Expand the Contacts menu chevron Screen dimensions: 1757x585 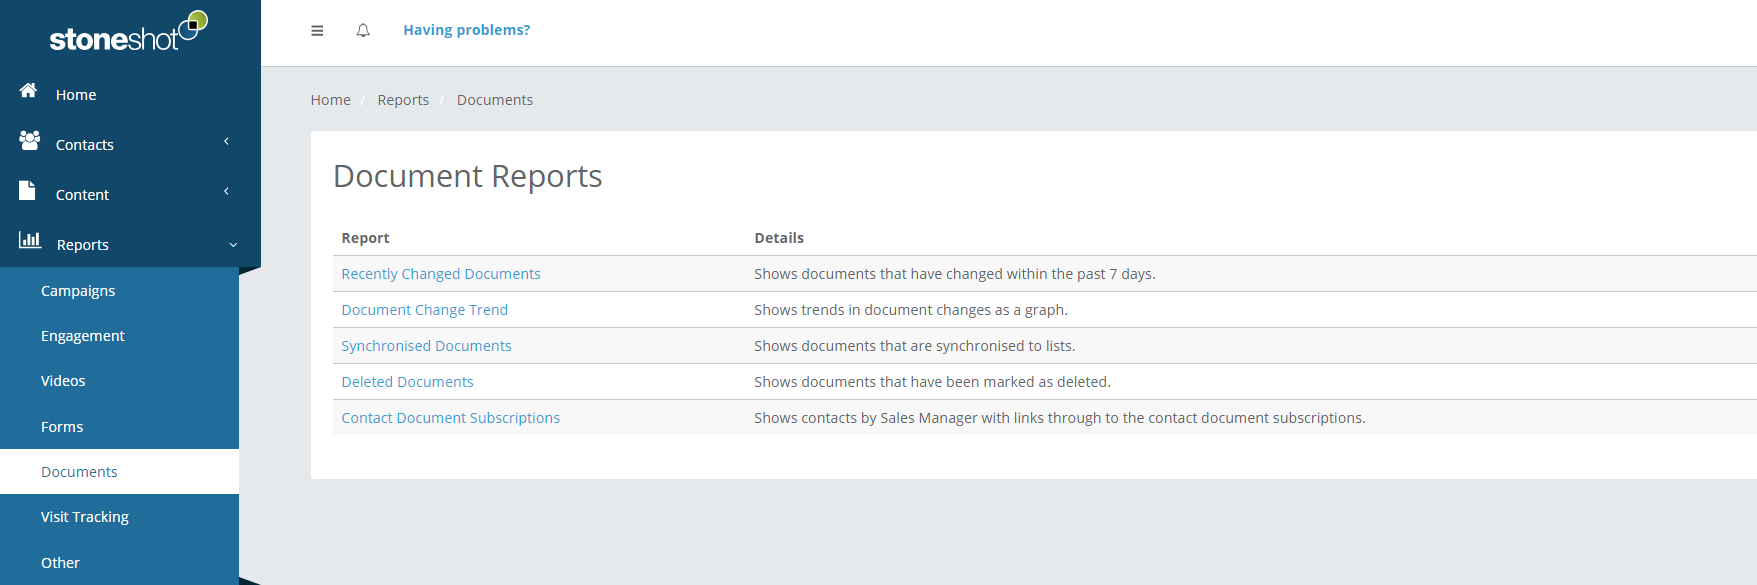[227, 142]
